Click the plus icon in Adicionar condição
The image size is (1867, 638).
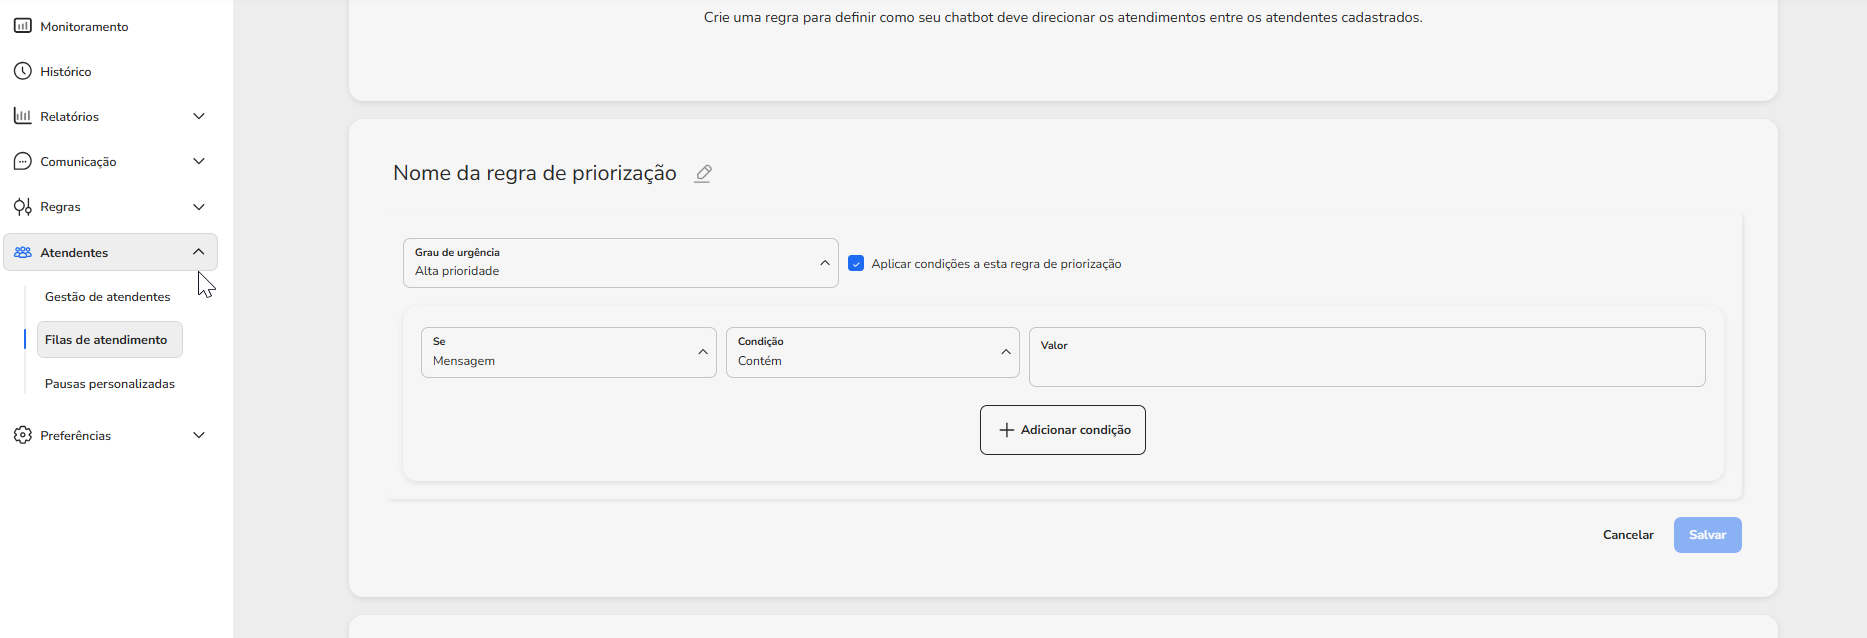coord(1006,430)
